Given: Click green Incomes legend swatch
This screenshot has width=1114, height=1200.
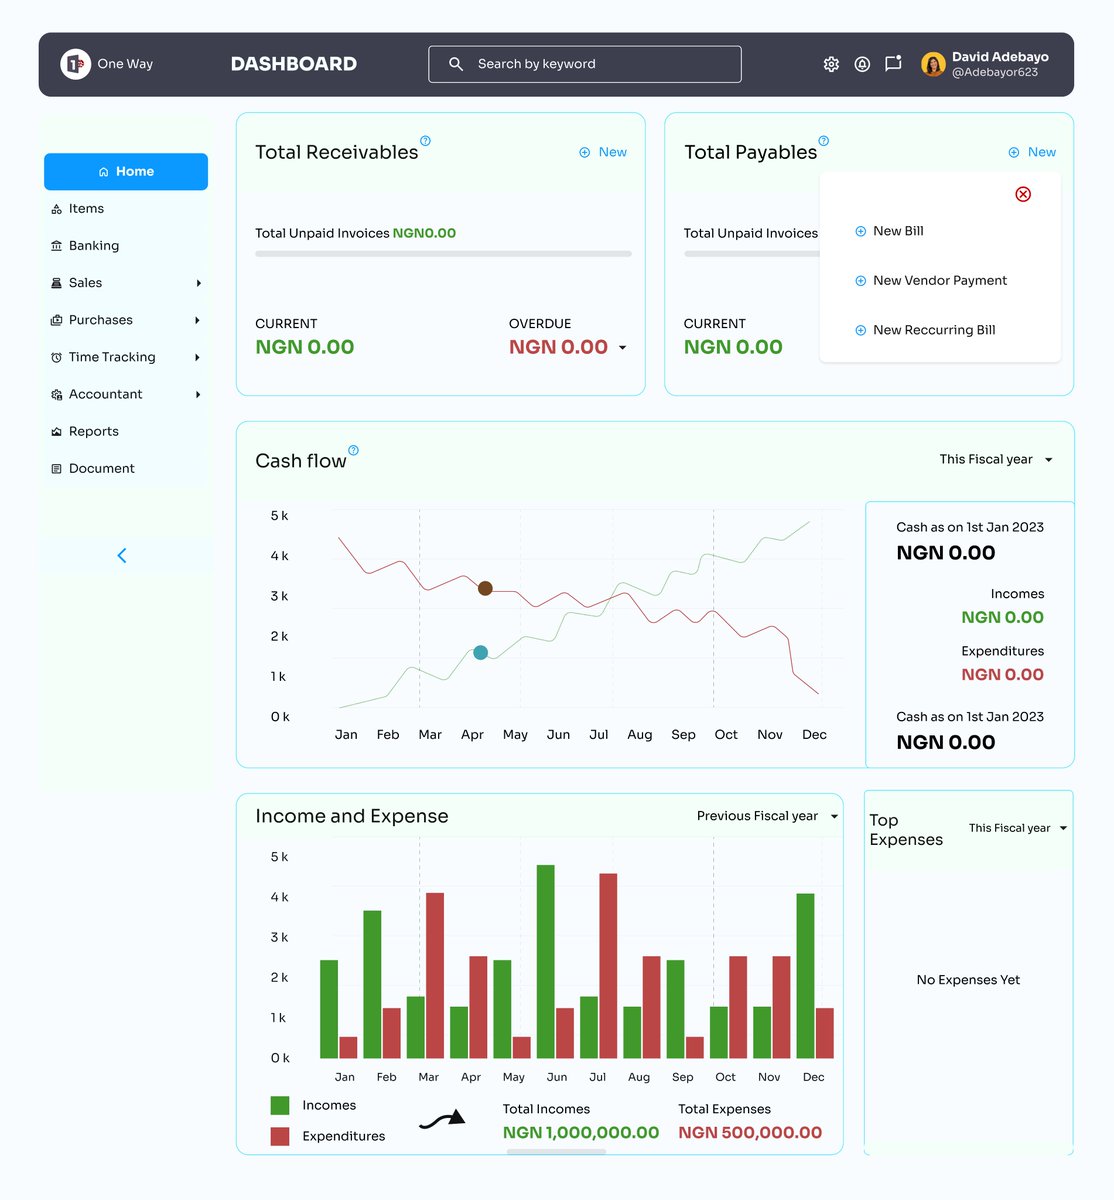Looking at the screenshot, I should pos(280,1105).
